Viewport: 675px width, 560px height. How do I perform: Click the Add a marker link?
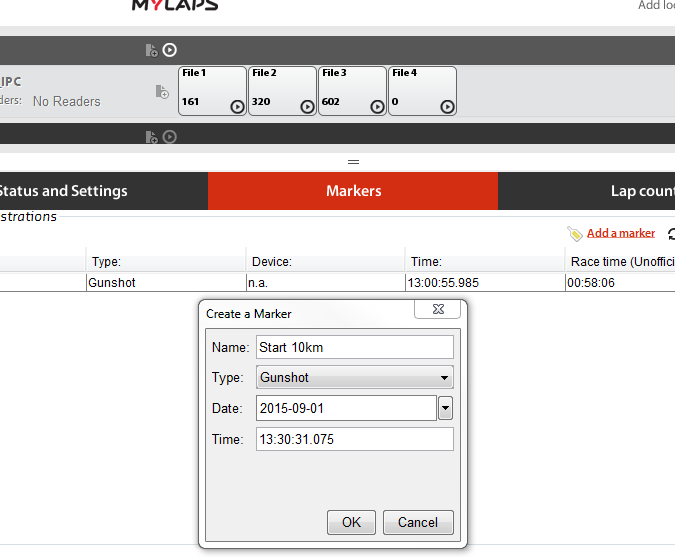point(620,233)
